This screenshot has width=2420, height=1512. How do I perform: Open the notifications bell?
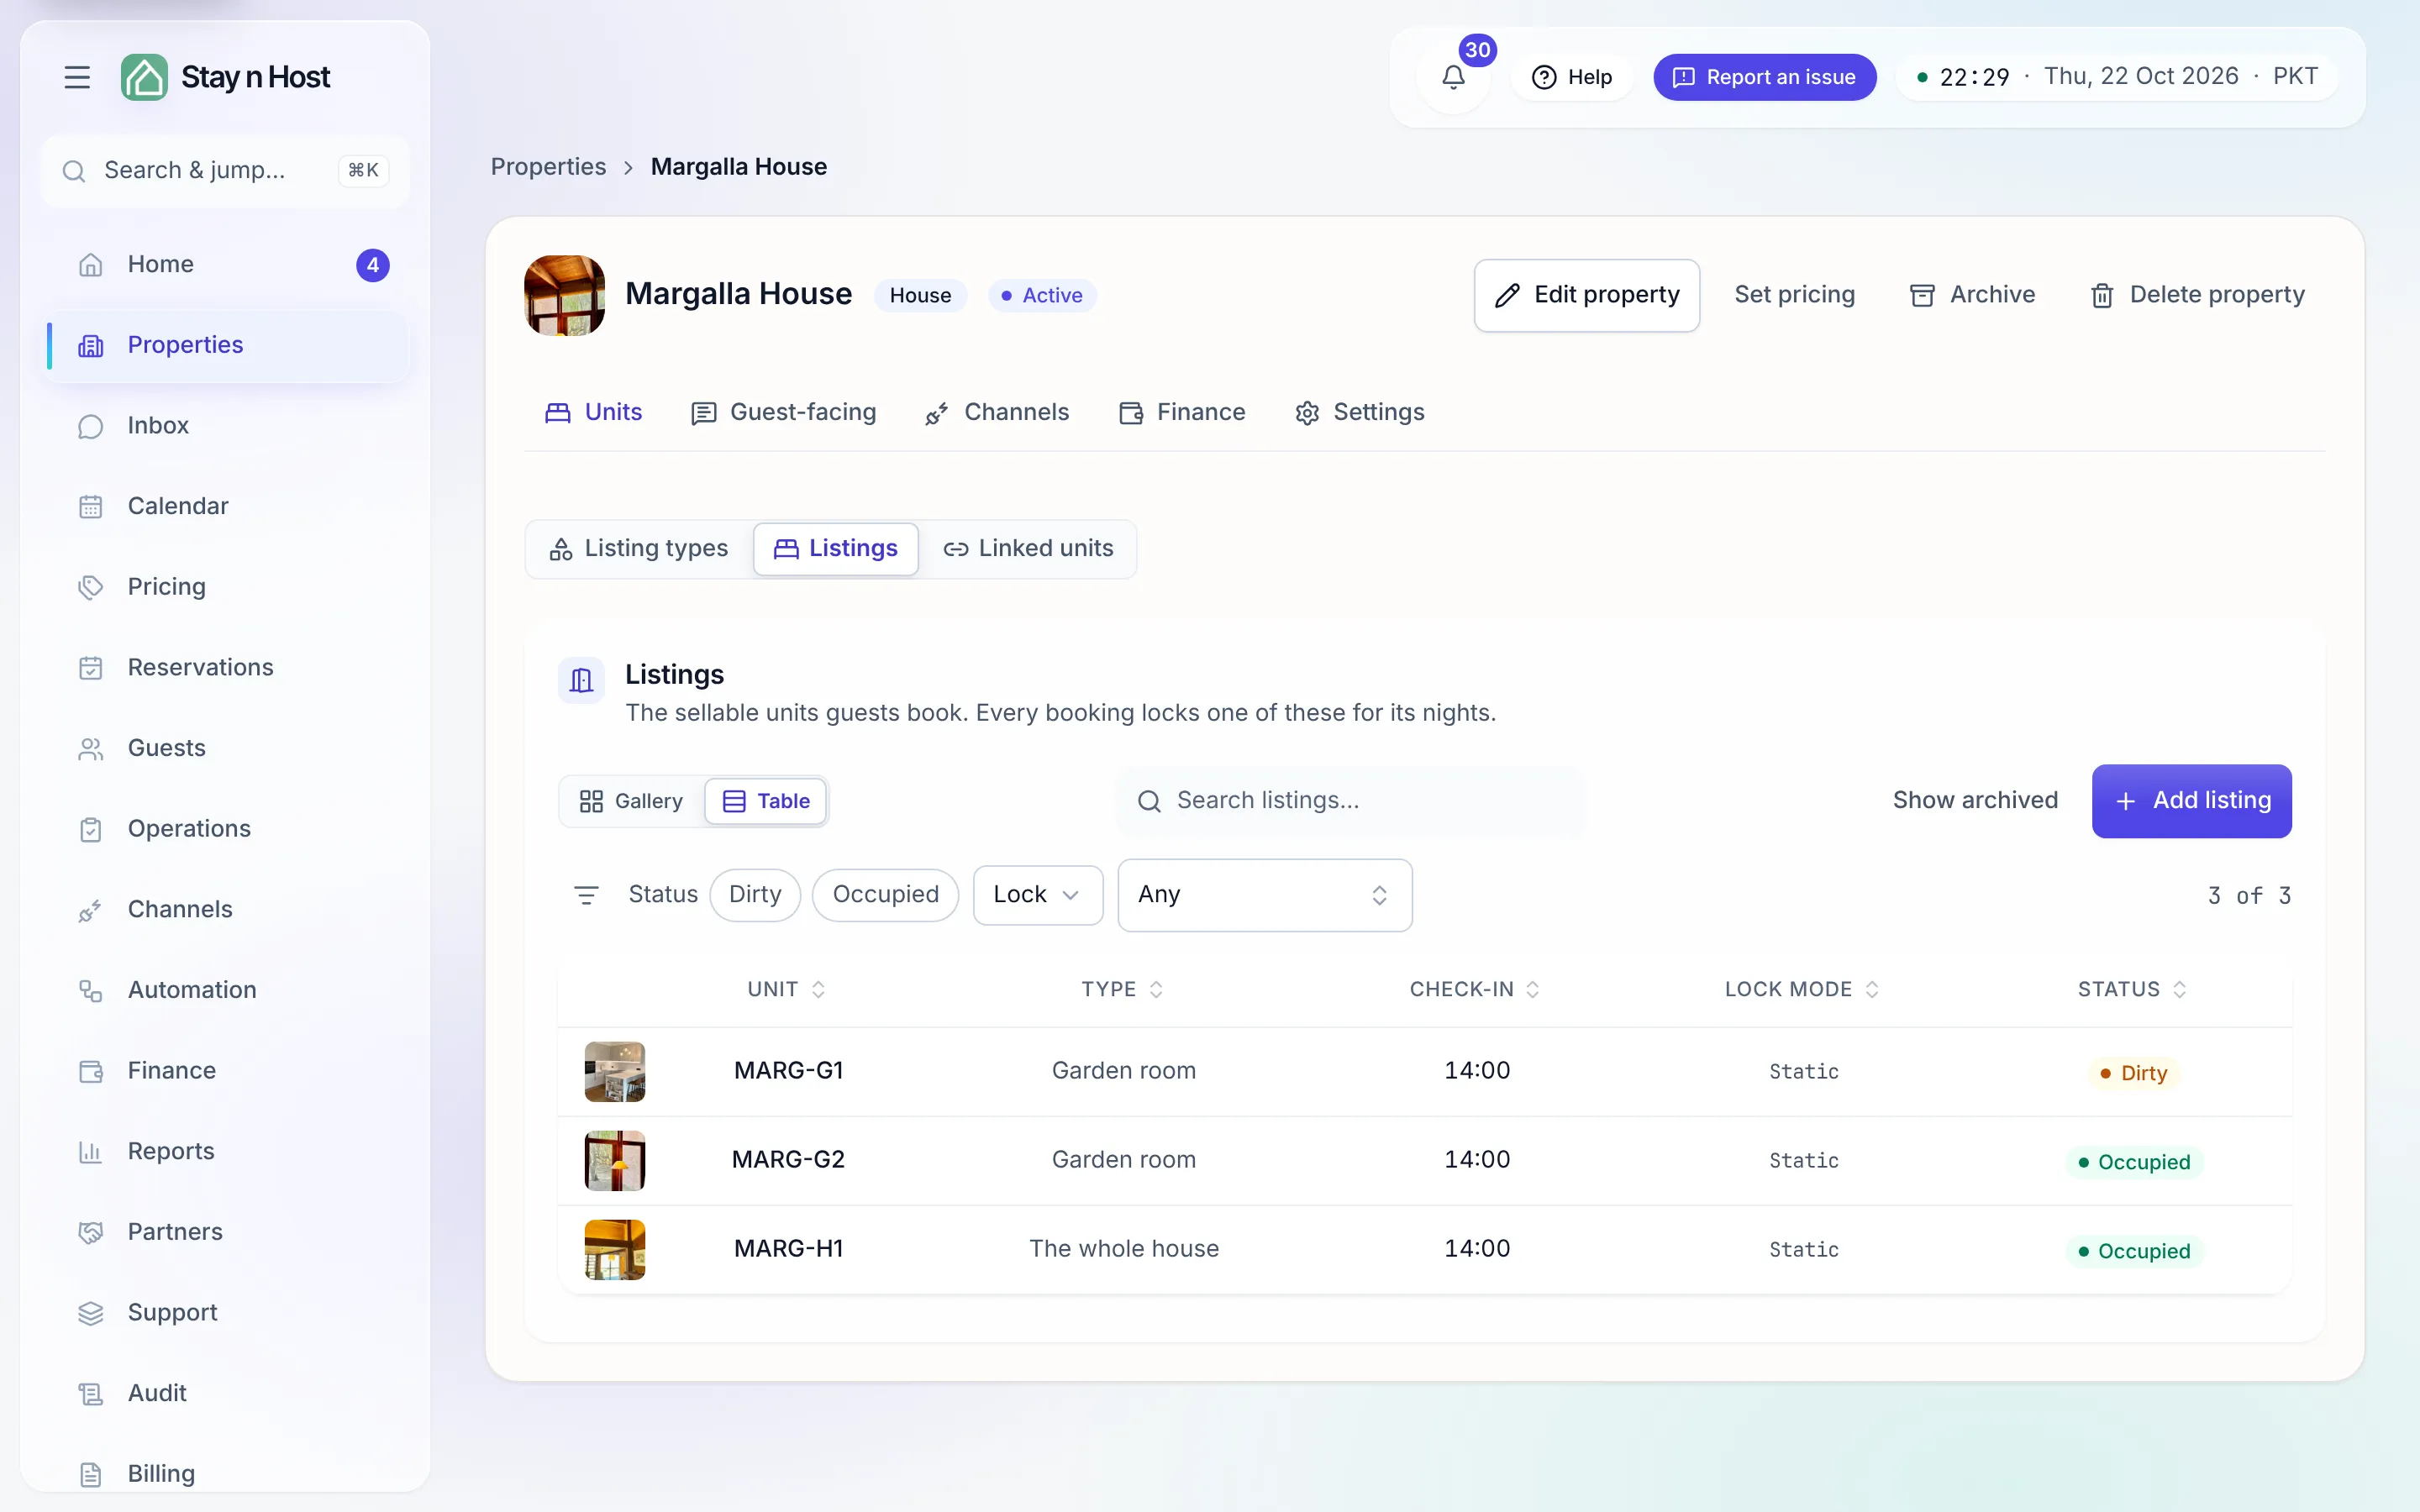pos(1453,77)
